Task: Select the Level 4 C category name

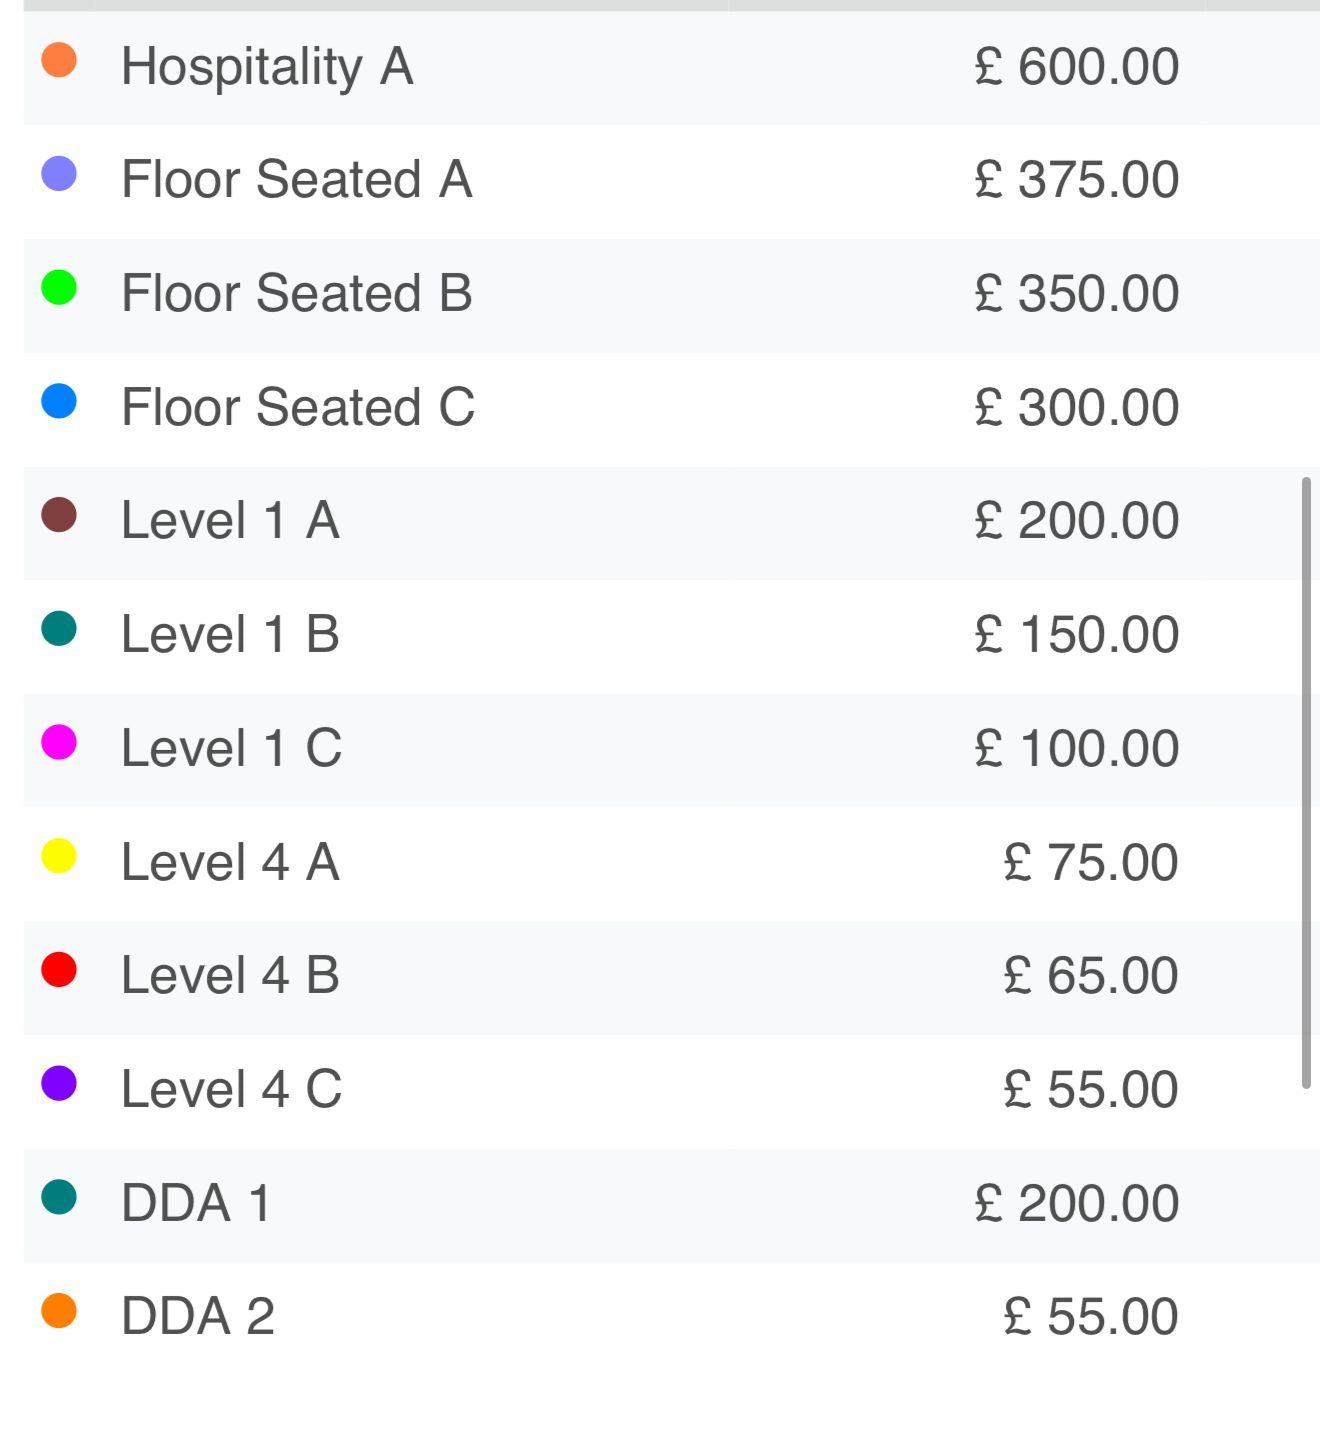Action: coord(231,1090)
